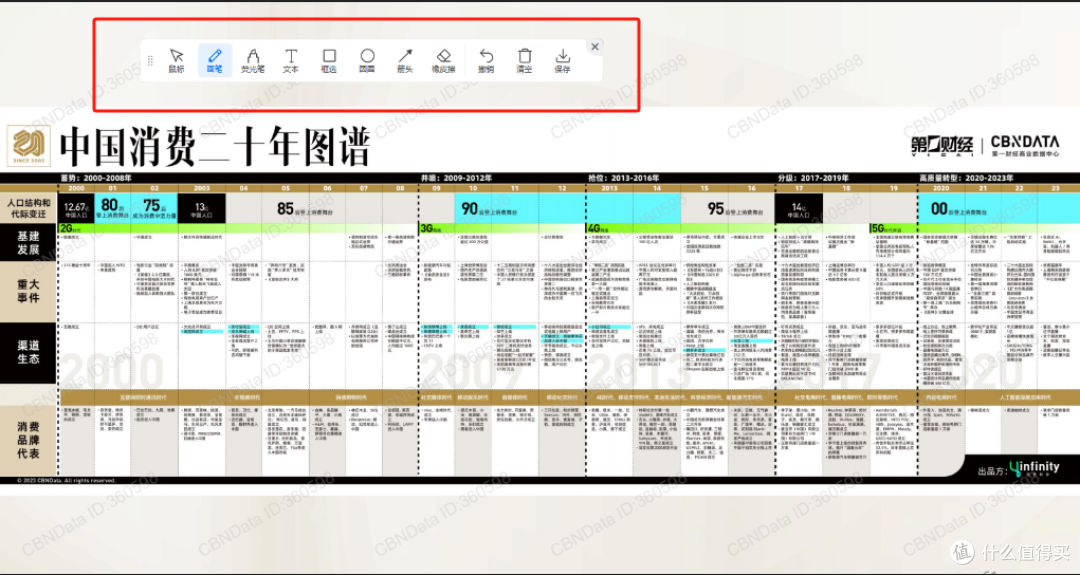This screenshot has height=575, width=1080.
Task: Click the 4G era marker
Action: [x=598, y=229]
